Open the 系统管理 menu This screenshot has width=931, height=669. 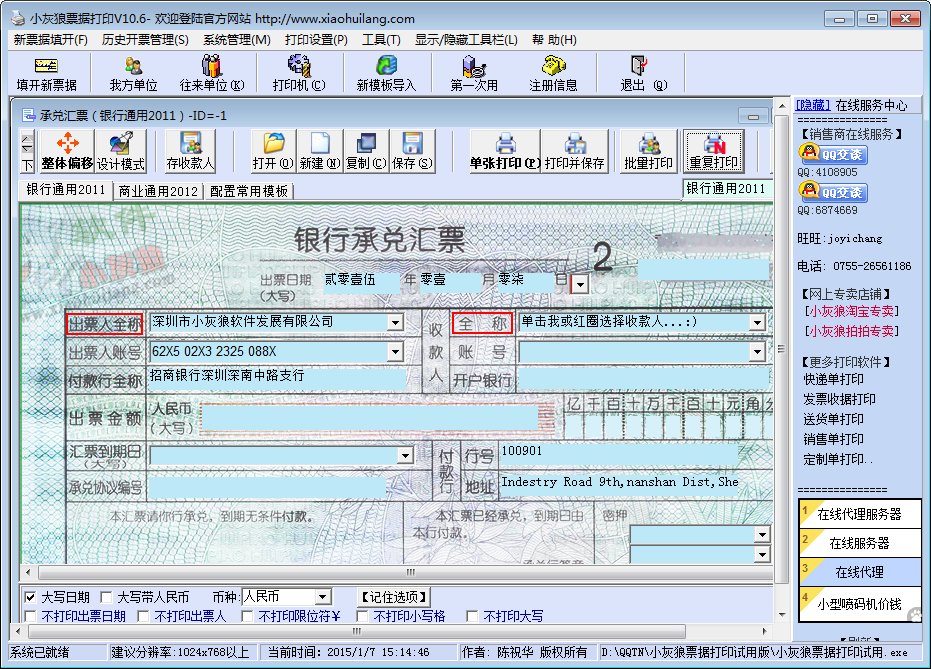coord(236,40)
